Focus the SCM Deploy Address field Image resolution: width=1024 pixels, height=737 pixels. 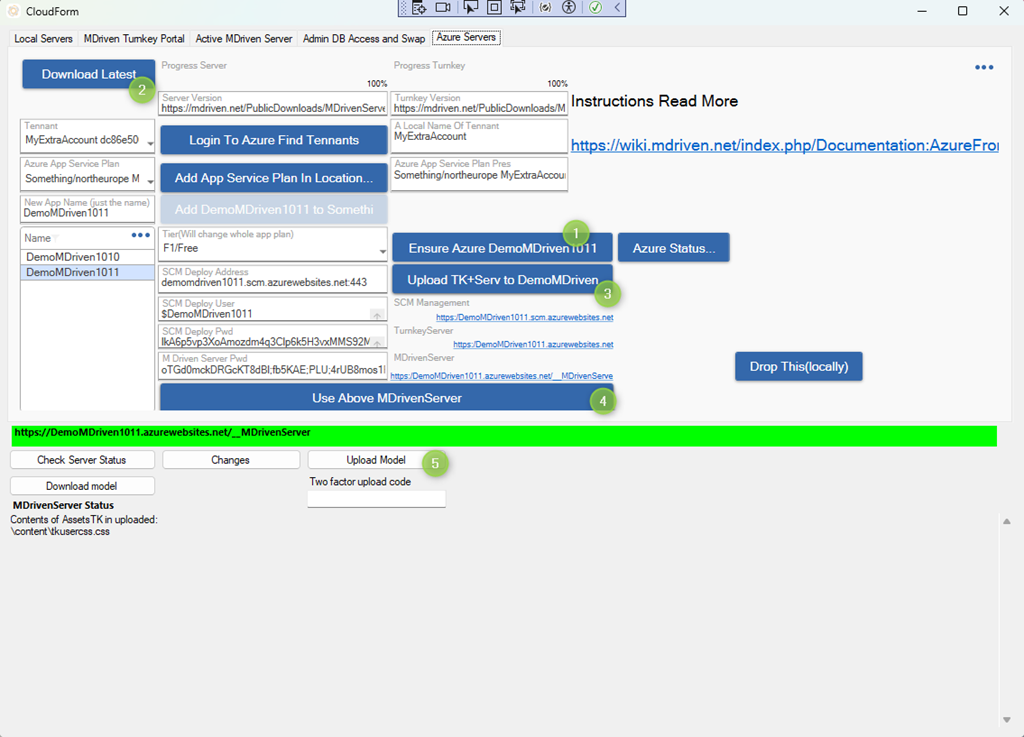click(273, 277)
